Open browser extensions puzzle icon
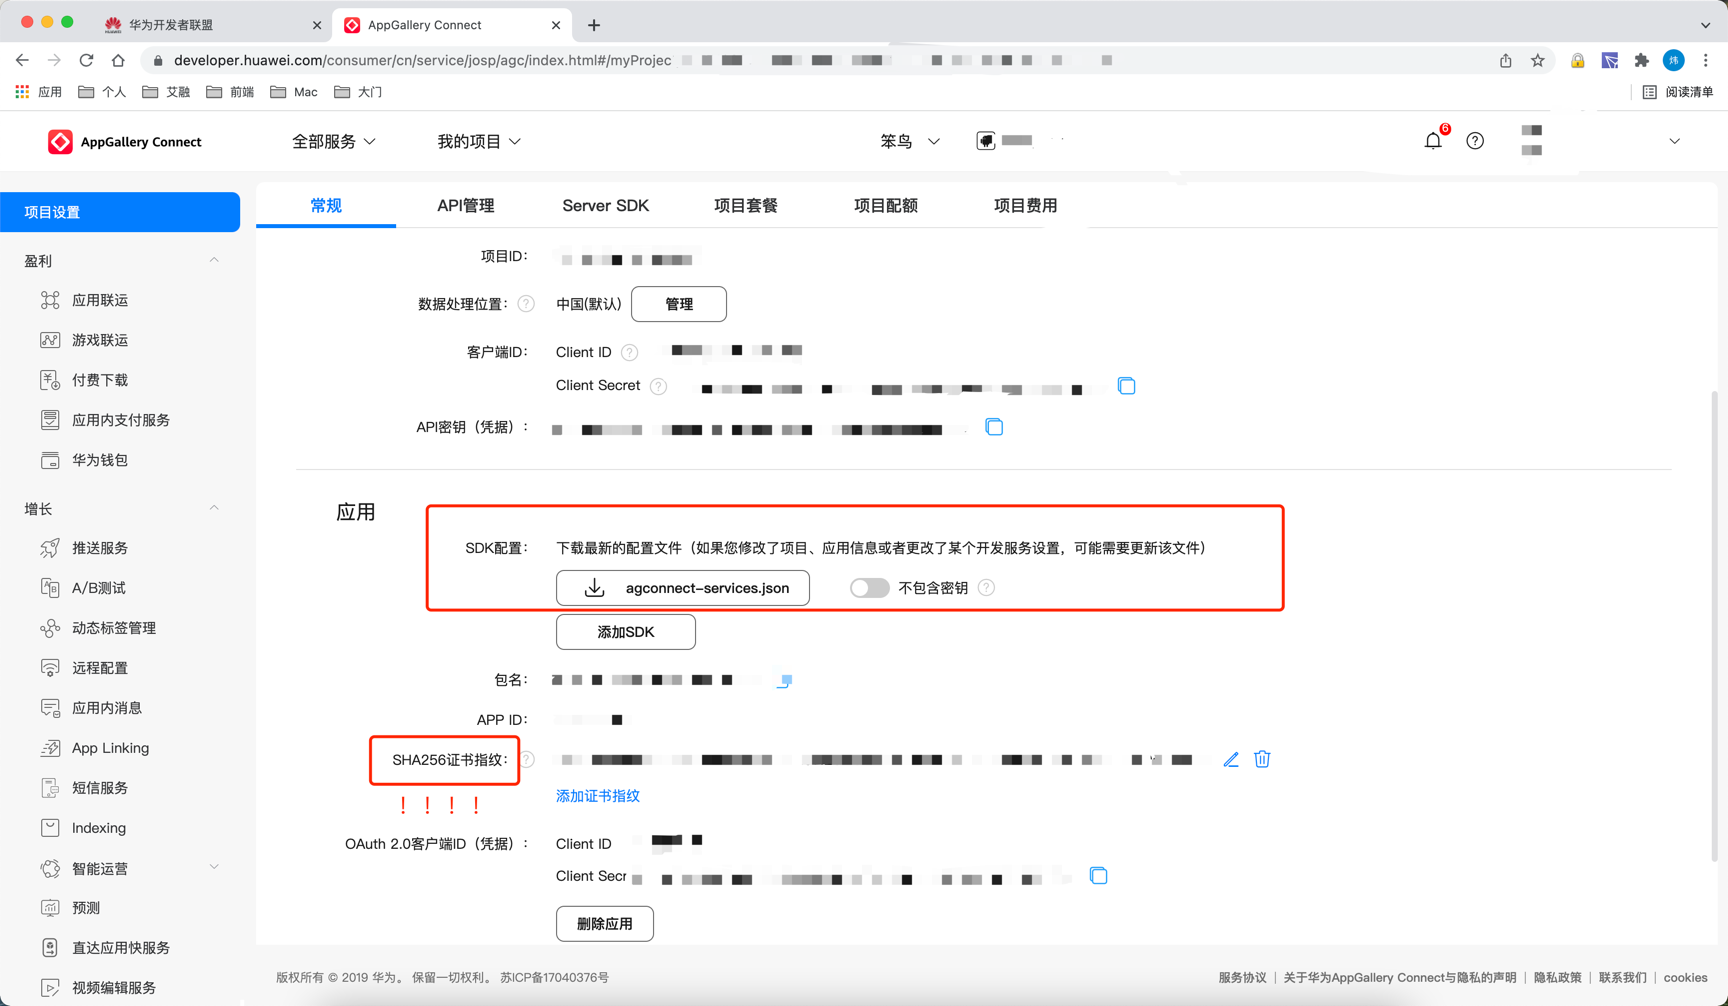 click(1641, 60)
